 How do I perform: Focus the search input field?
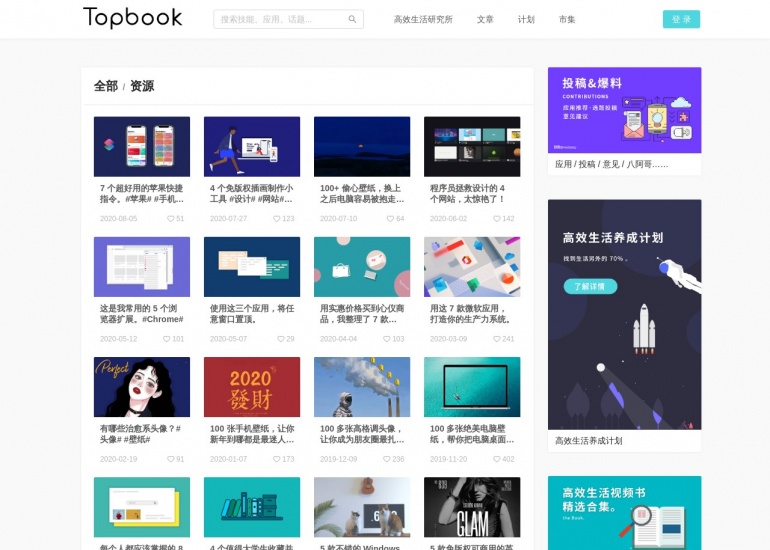[x=288, y=19]
